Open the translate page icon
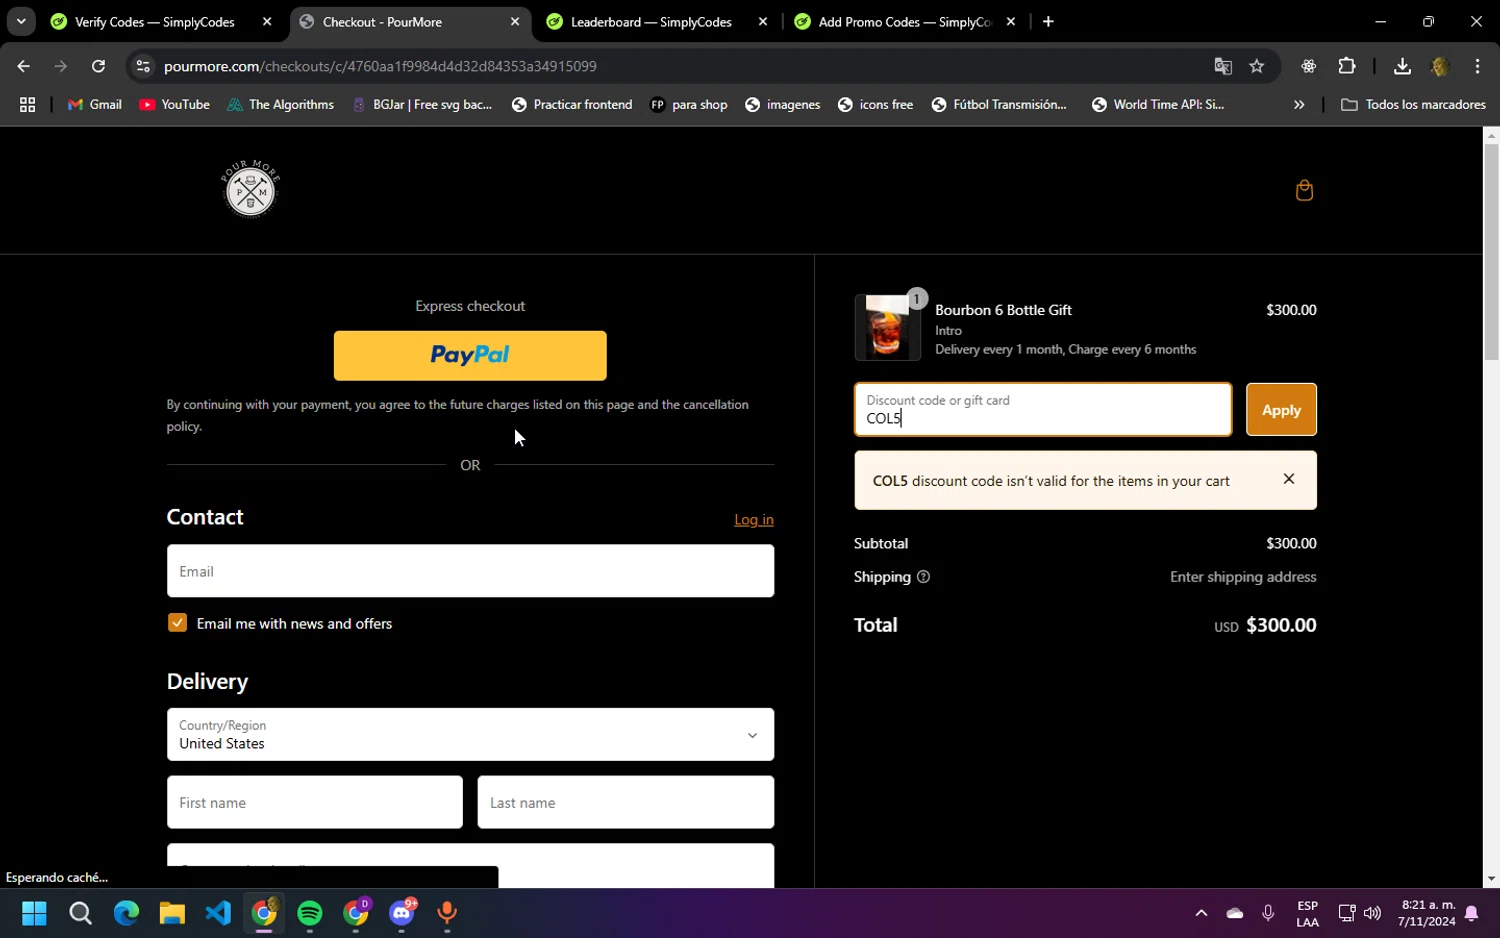Image resolution: width=1500 pixels, height=938 pixels. pos(1223,66)
